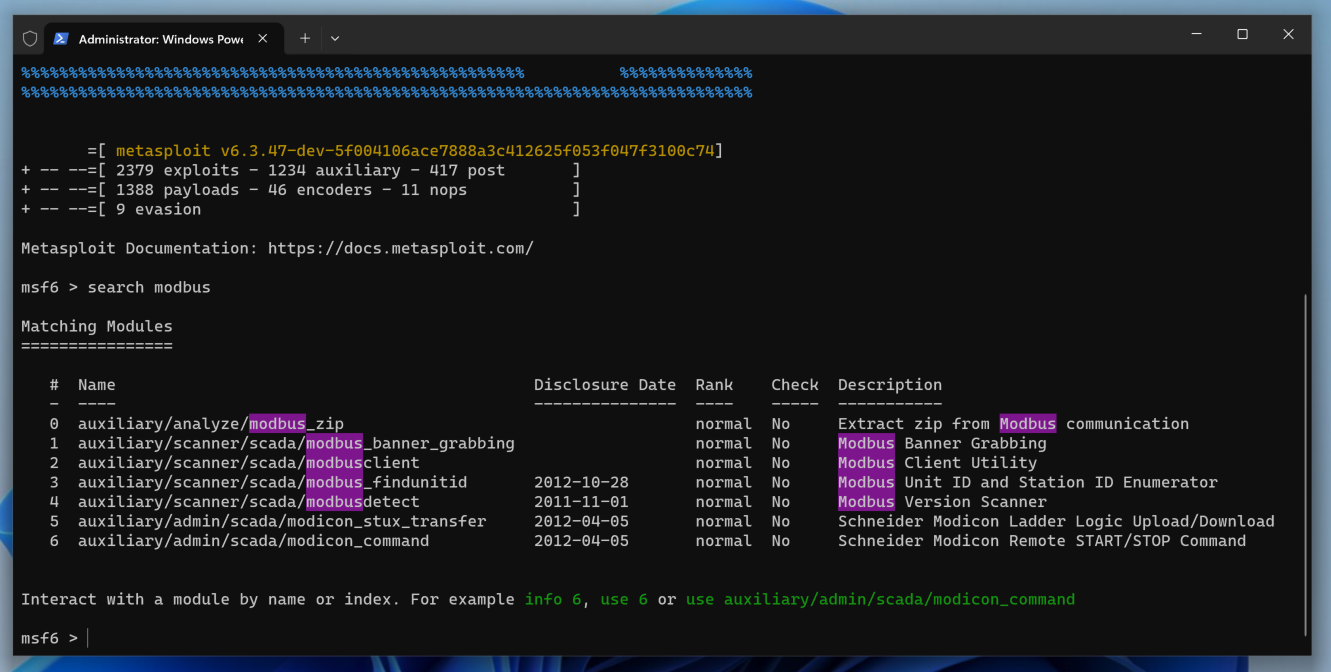Close the terminal window
1331x672 pixels.
click(1288, 34)
